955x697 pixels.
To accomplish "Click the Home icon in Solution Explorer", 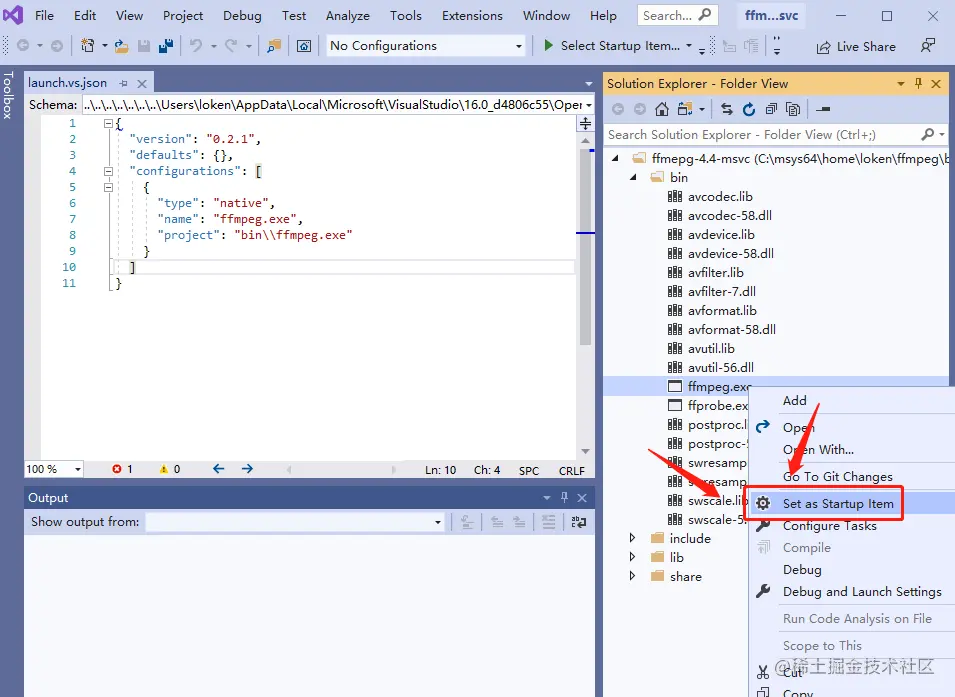I will (x=662, y=108).
